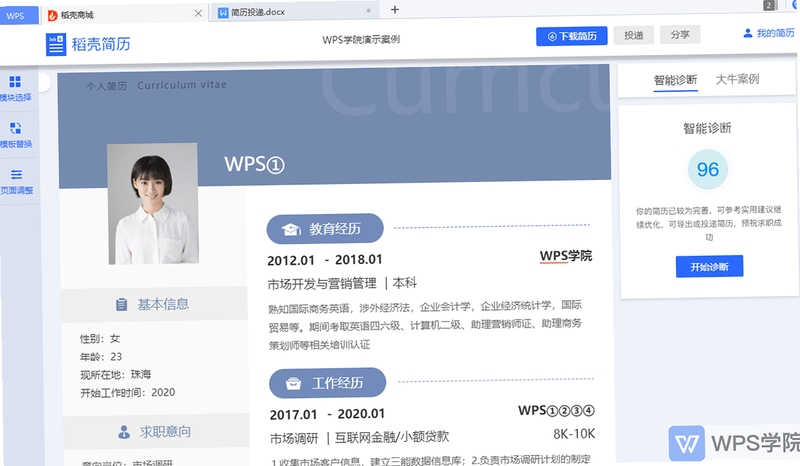
Task: Click the 现所在地：珠海 info line
Action: click(x=116, y=374)
